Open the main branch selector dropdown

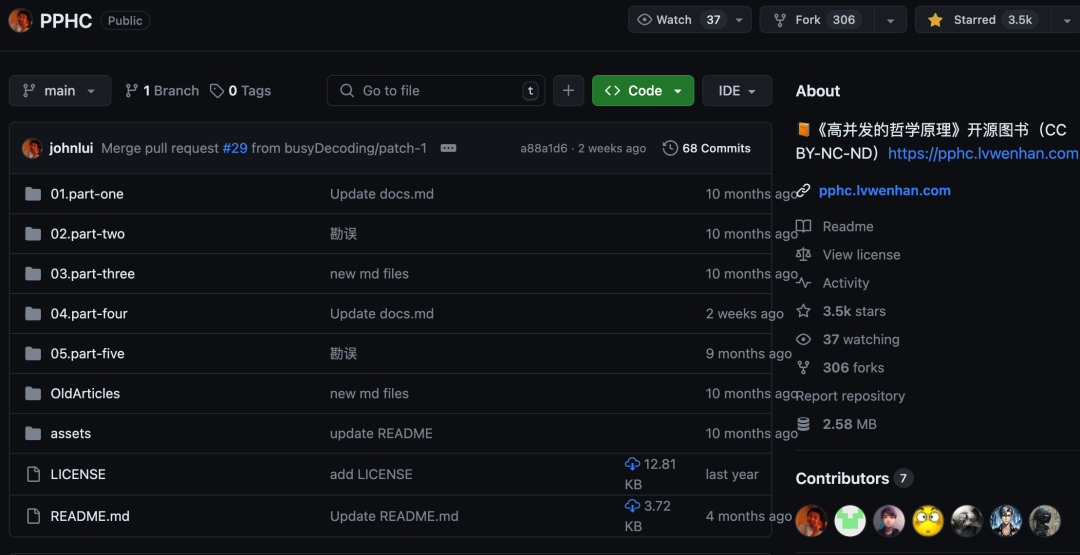(60, 90)
